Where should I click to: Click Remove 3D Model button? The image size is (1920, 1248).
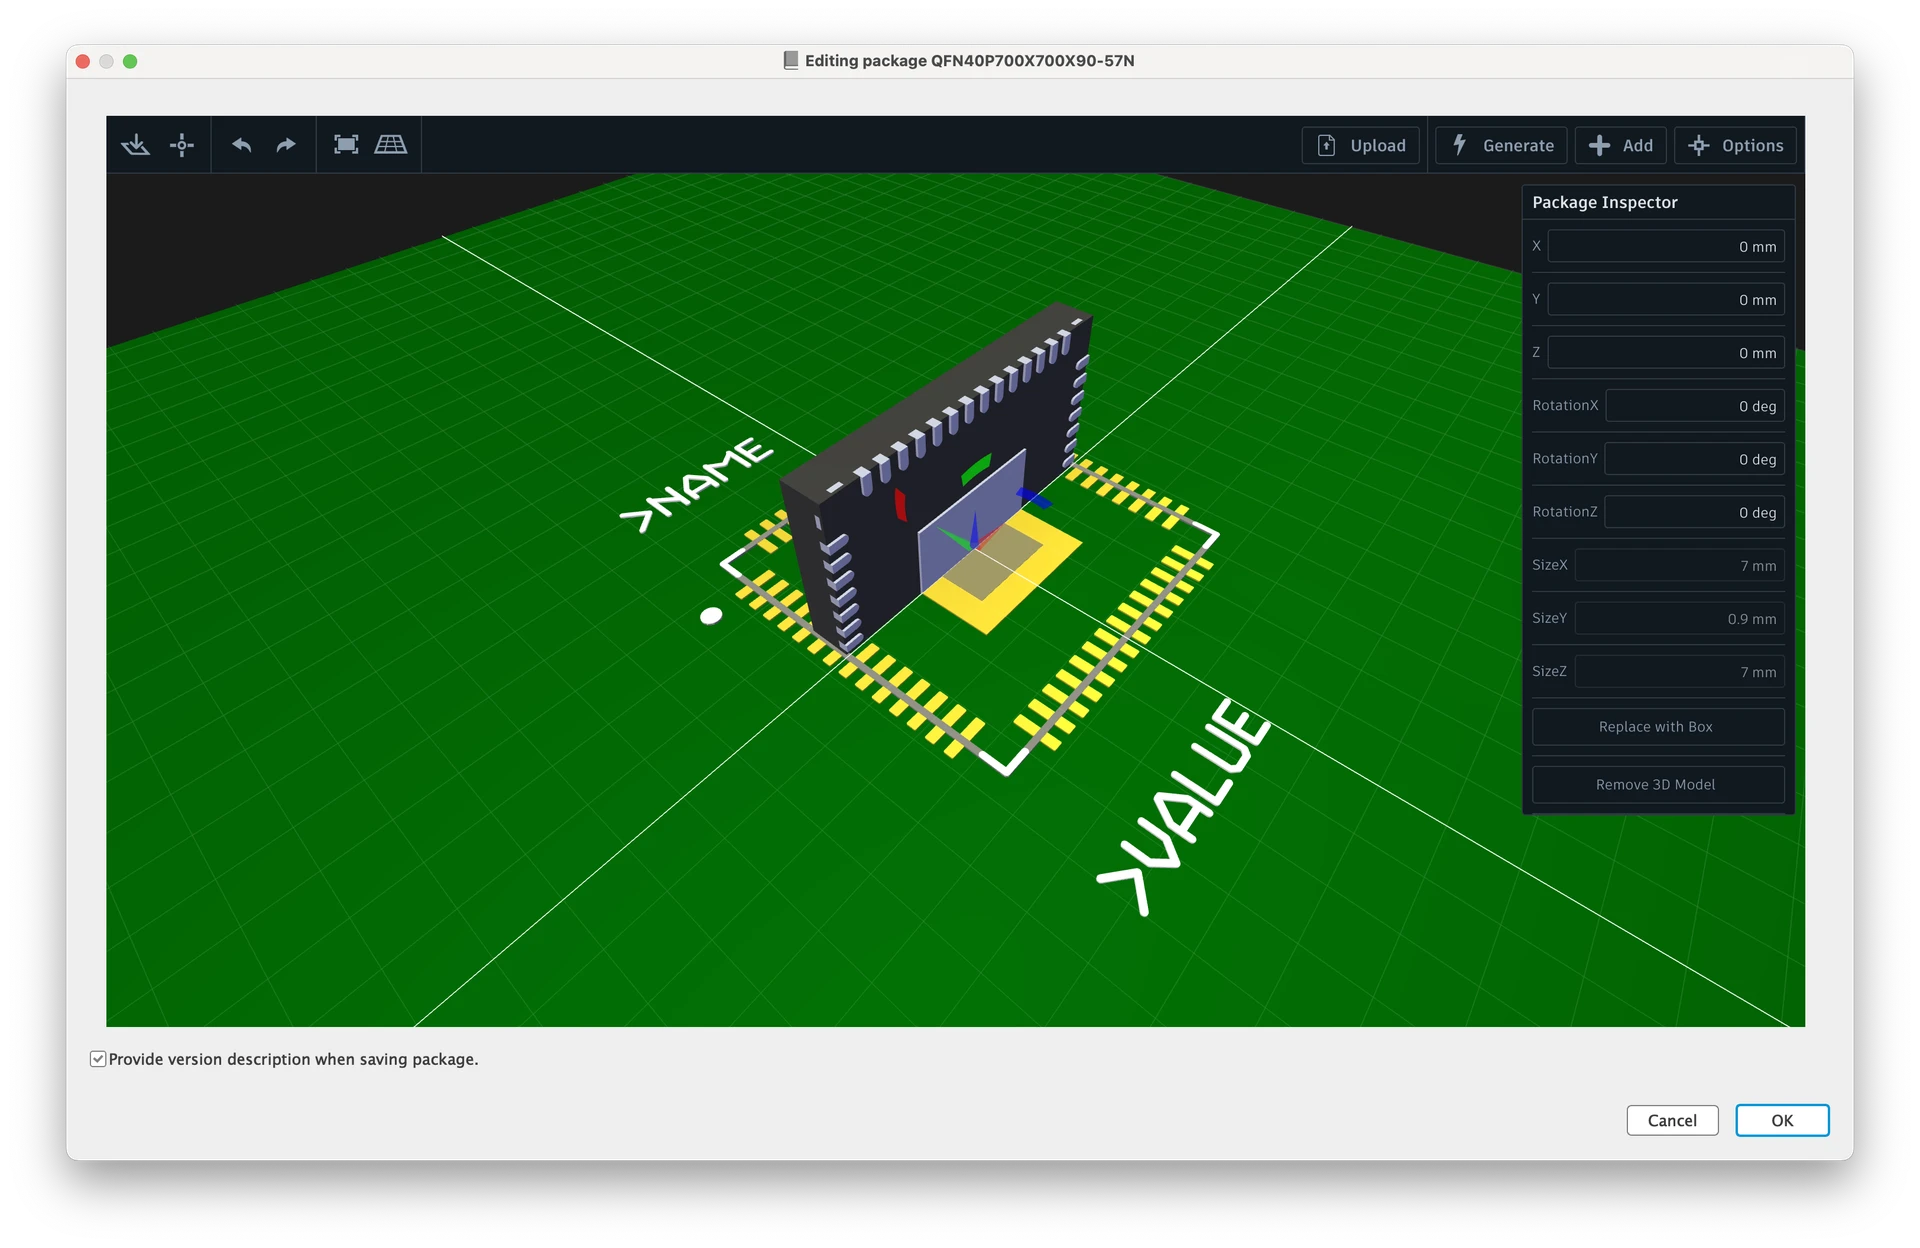[1657, 785]
